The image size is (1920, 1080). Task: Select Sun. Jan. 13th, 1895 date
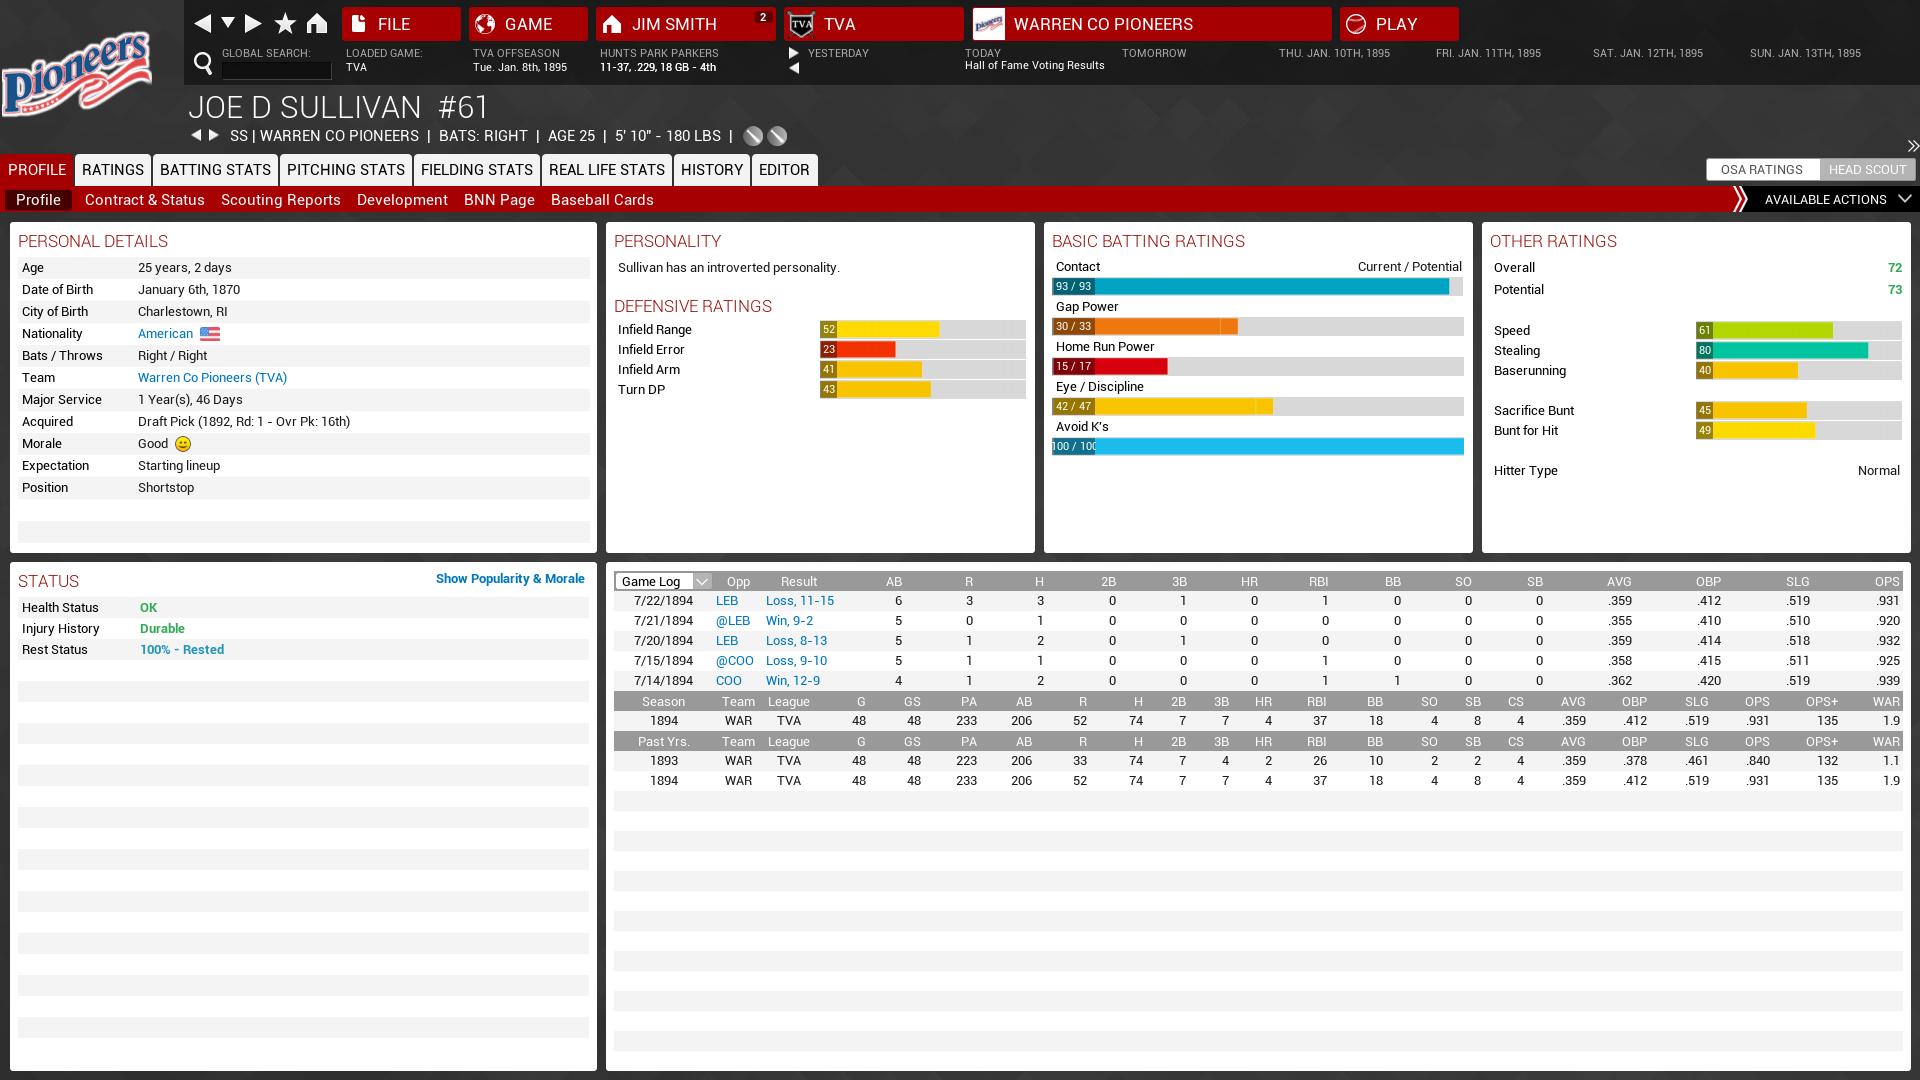1805,53
